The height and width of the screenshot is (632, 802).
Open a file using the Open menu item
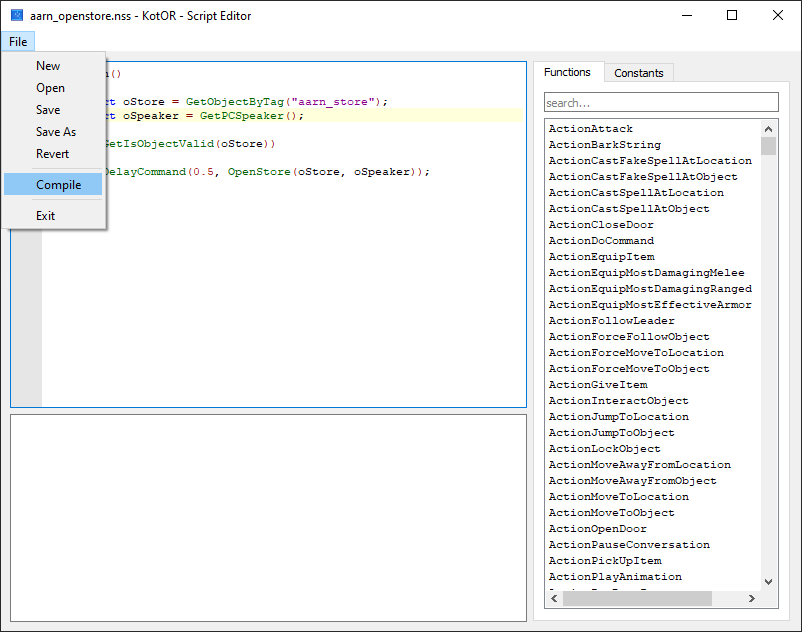pyautogui.click(x=50, y=87)
